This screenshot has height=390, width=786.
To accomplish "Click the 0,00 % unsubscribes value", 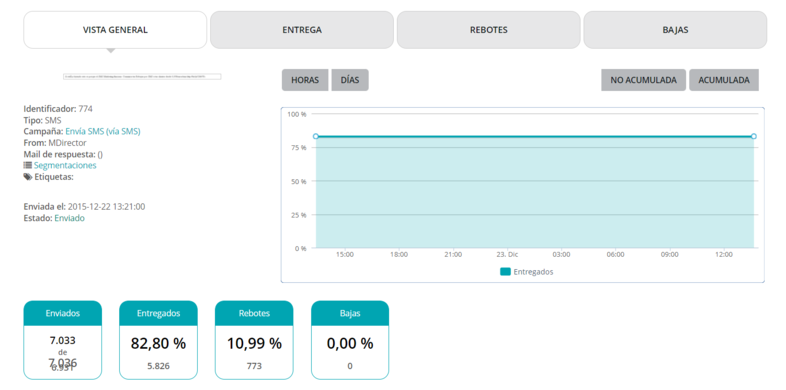I will (x=350, y=344).
